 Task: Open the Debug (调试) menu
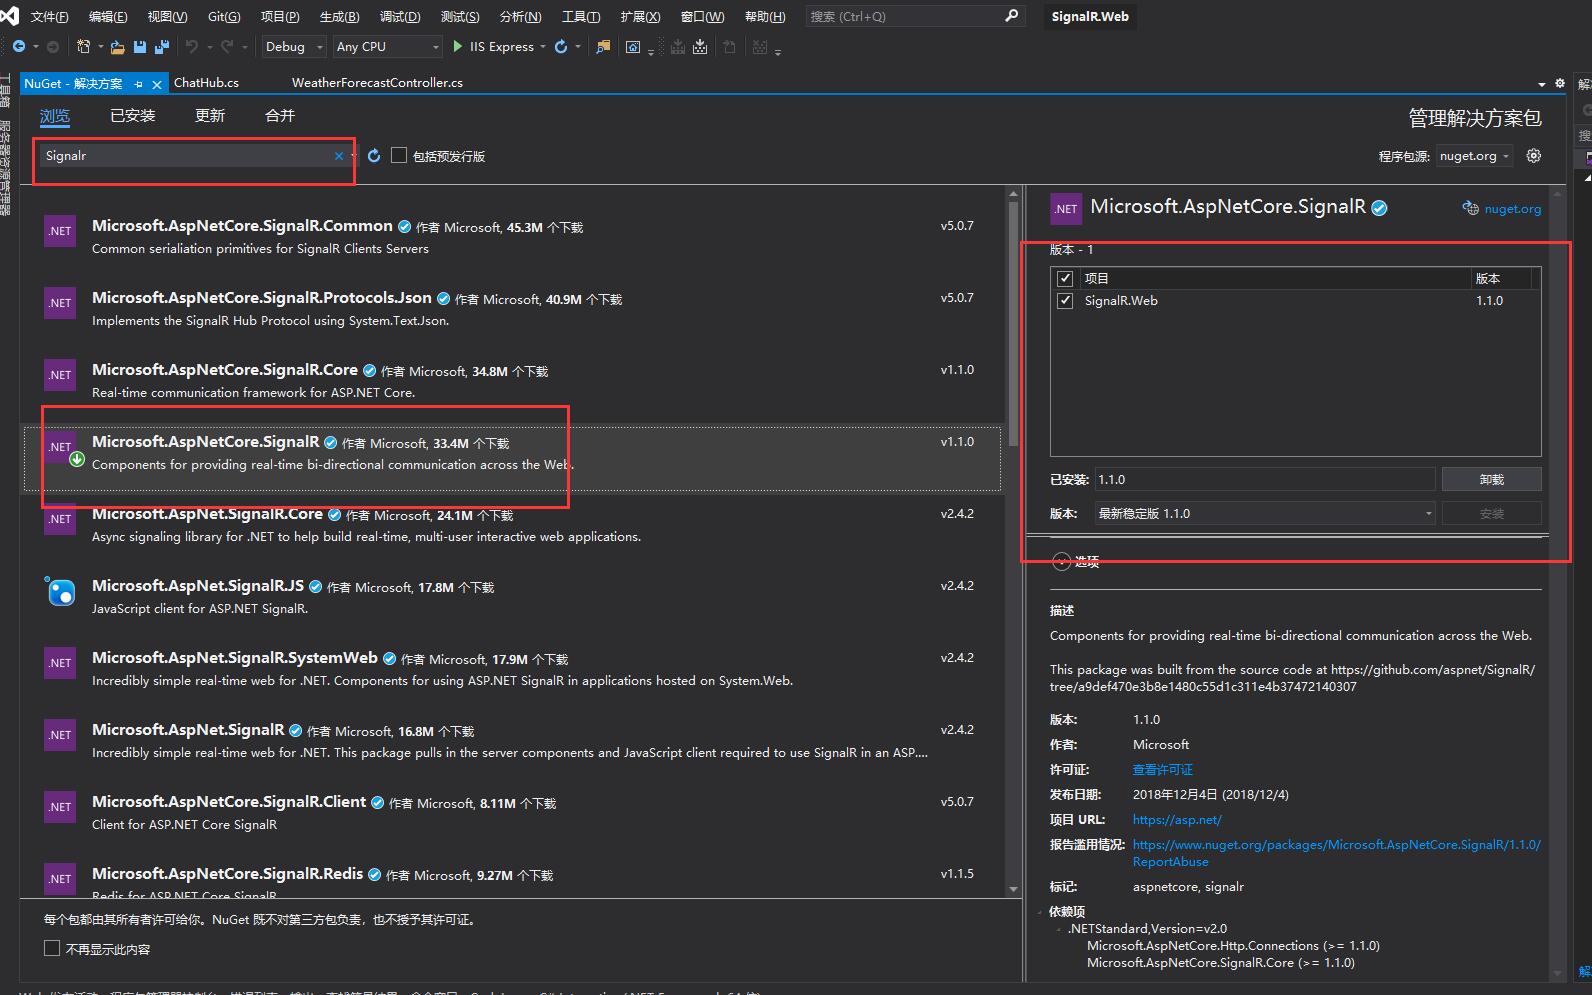(400, 16)
